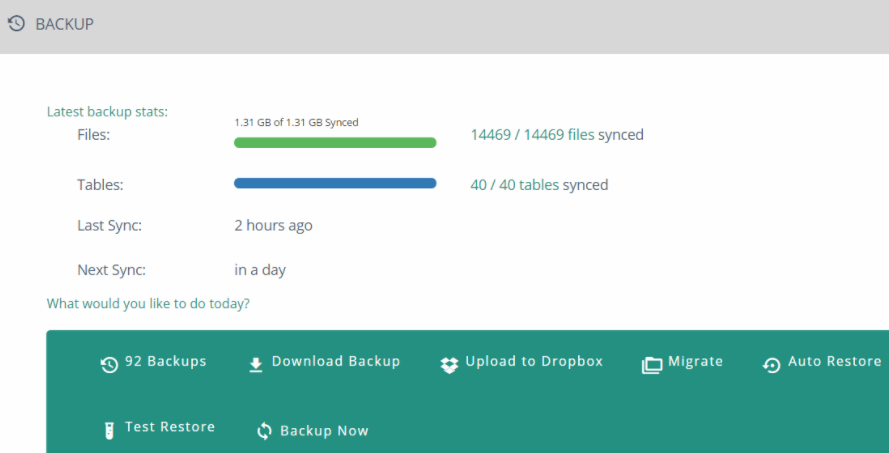The image size is (889, 453).
Task: Choose the Upload to Dropbox text label
Action: pos(534,362)
